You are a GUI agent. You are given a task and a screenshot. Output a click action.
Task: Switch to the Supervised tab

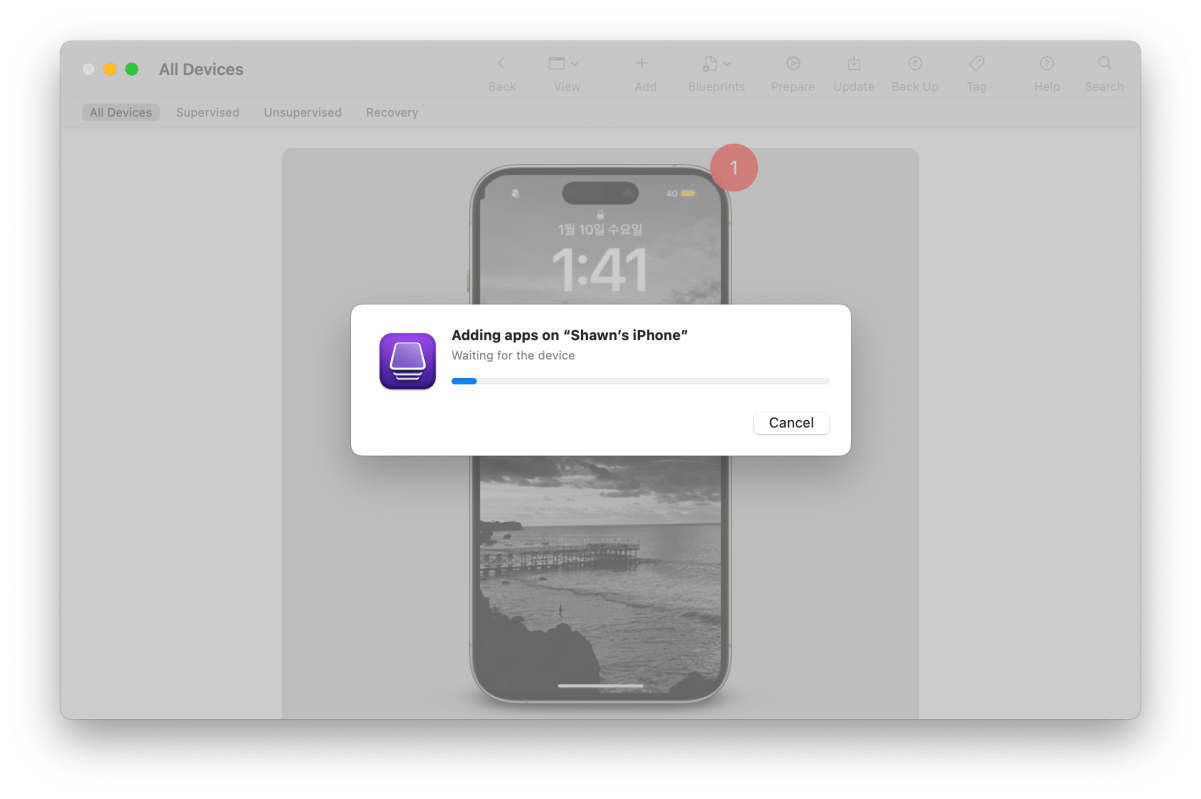207,113
